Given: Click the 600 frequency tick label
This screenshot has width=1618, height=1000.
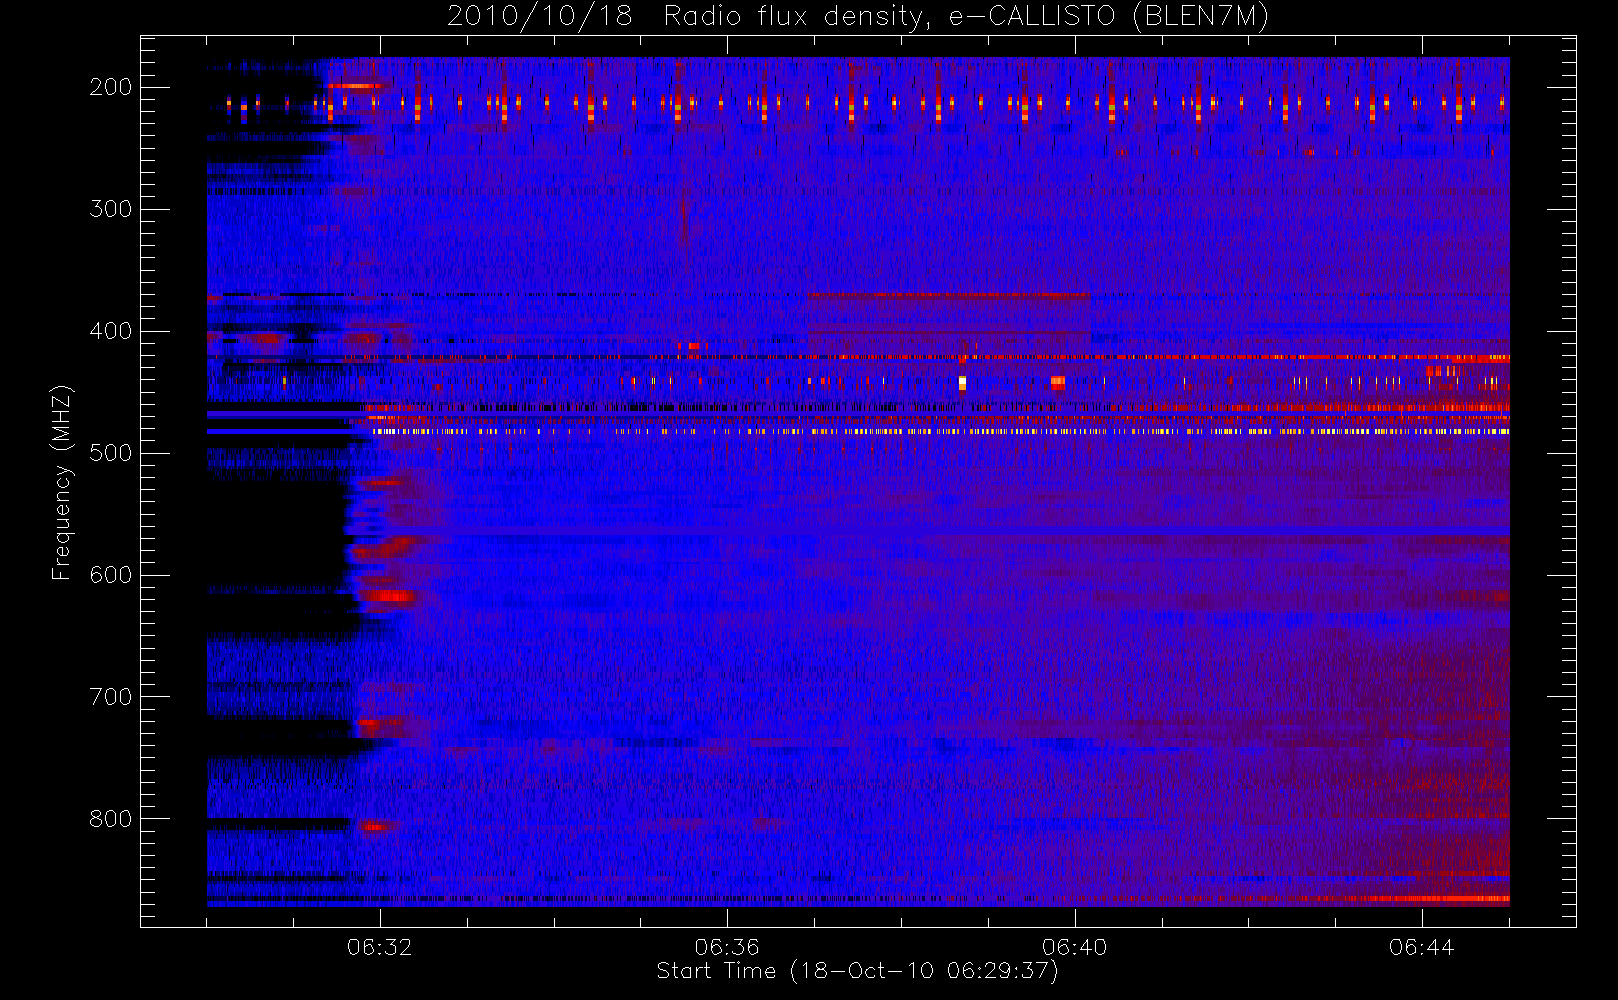Looking at the screenshot, I should (111, 575).
